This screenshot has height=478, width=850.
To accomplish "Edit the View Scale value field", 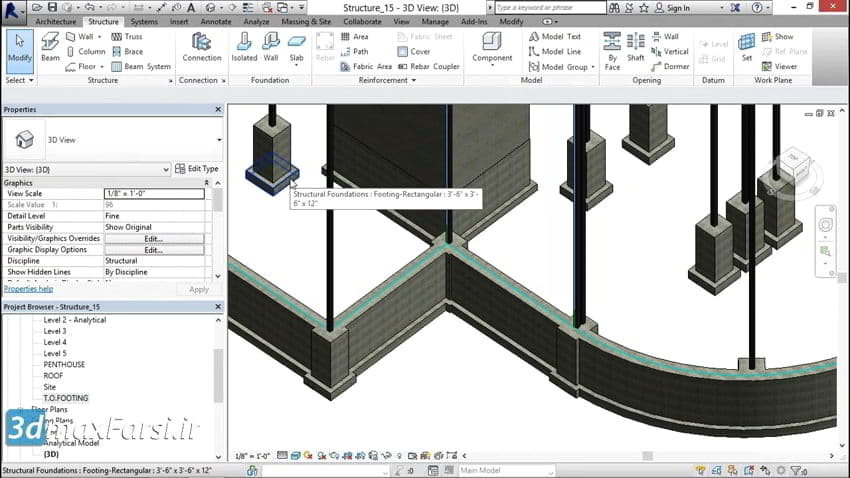I will [x=154, y=193].
